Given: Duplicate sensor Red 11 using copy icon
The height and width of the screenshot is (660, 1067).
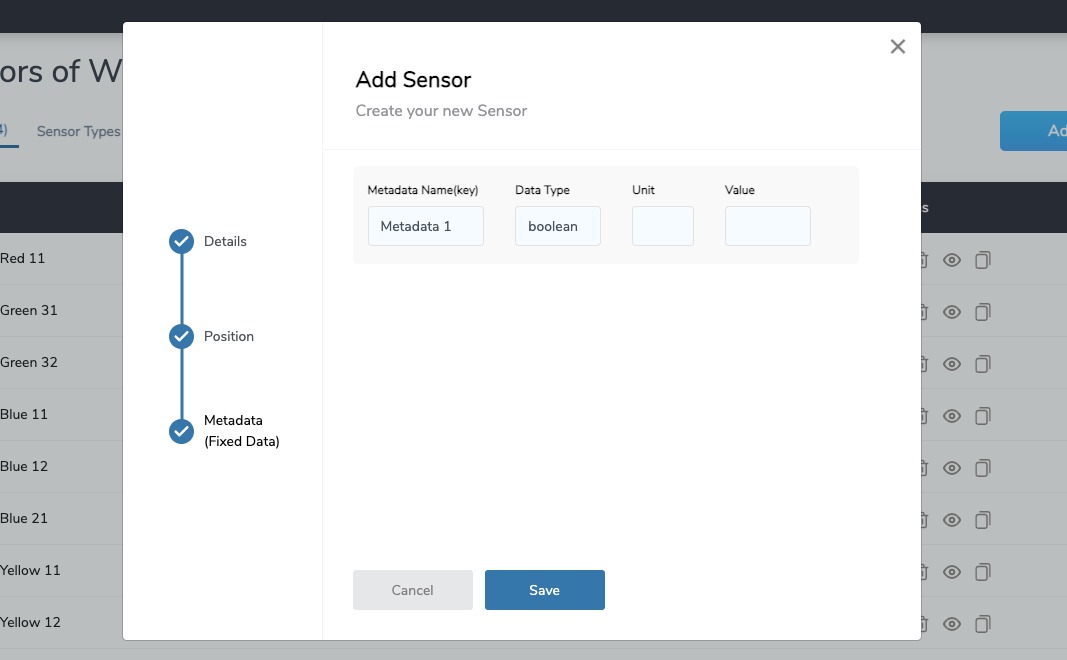Looking at the screenshot, I should coord(983,259).
